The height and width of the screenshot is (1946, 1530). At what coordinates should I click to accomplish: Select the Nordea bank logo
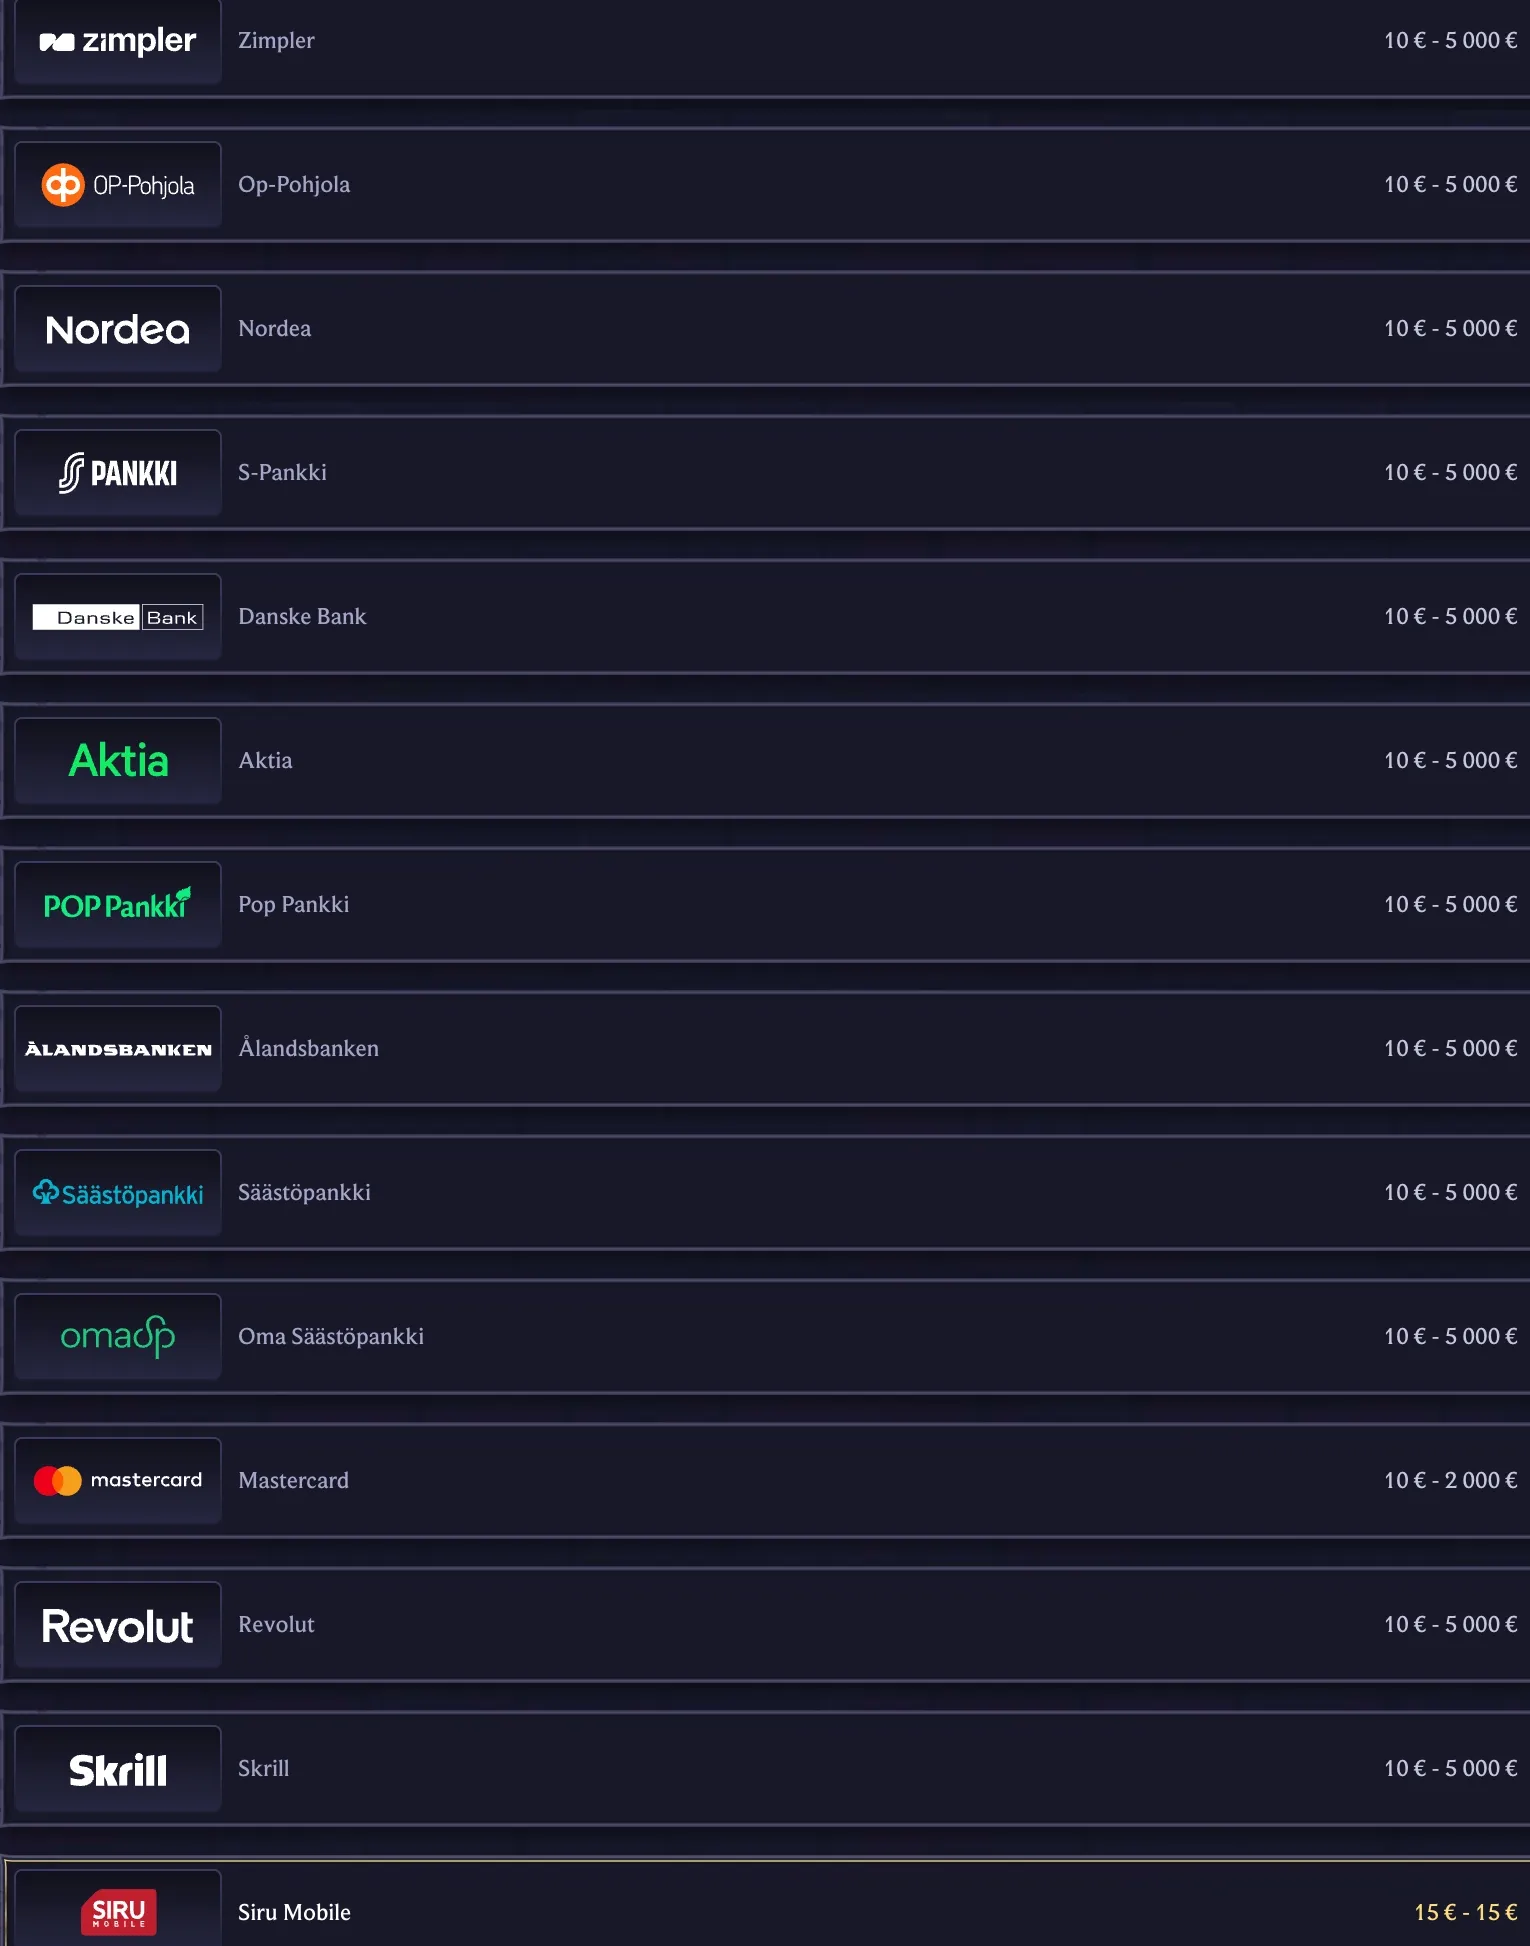coord(117,328)
